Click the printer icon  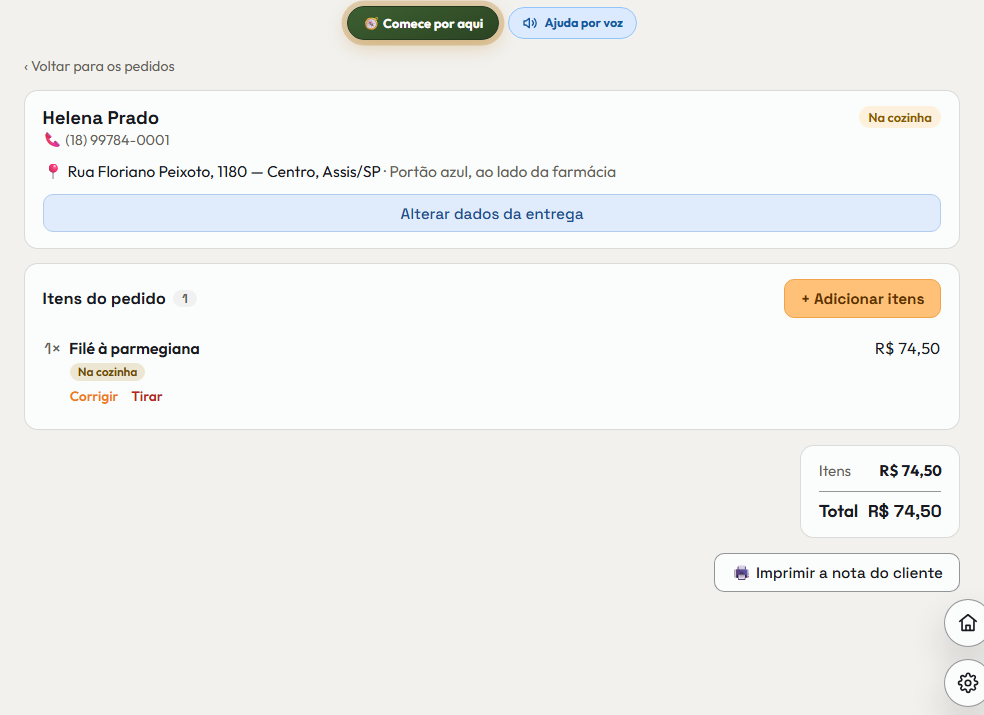pos(742,573)
